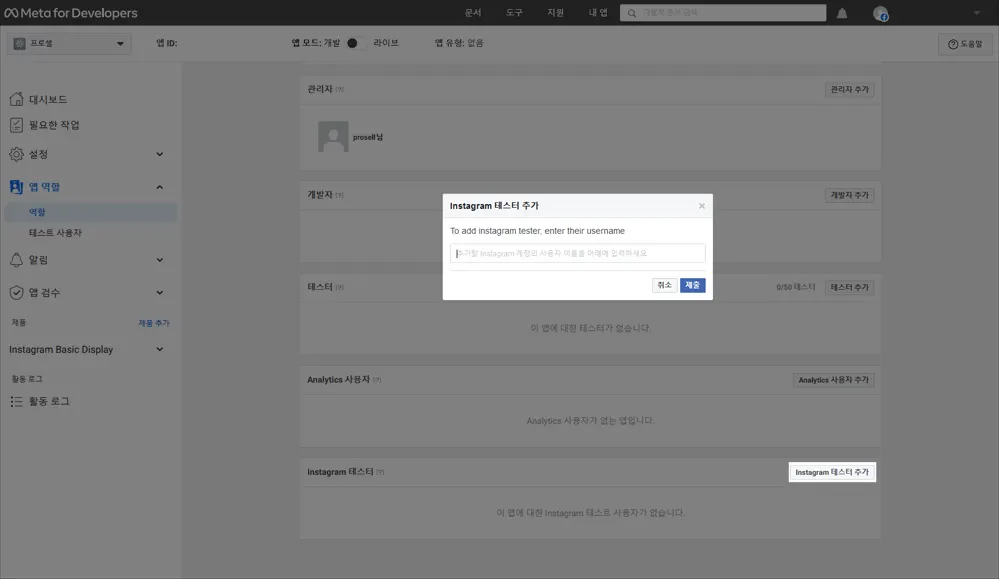999x579 pixels.
Task: Toggle the app mode switch to 라이브
Action: click(x=356, y=43)
